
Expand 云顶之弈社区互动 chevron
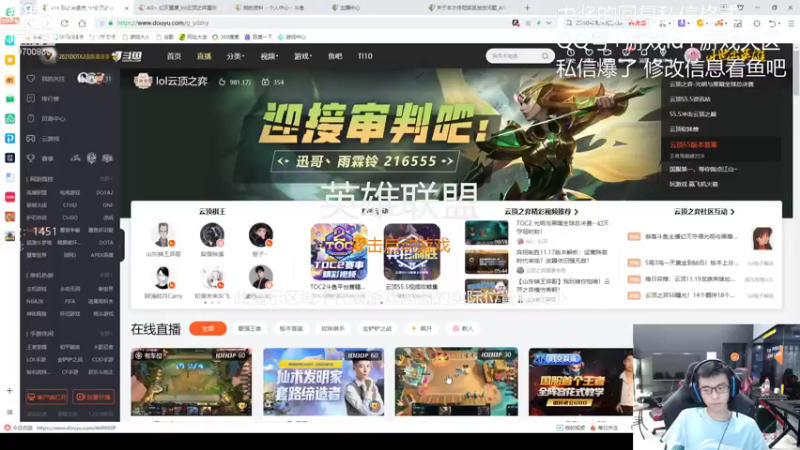point(732,212)
